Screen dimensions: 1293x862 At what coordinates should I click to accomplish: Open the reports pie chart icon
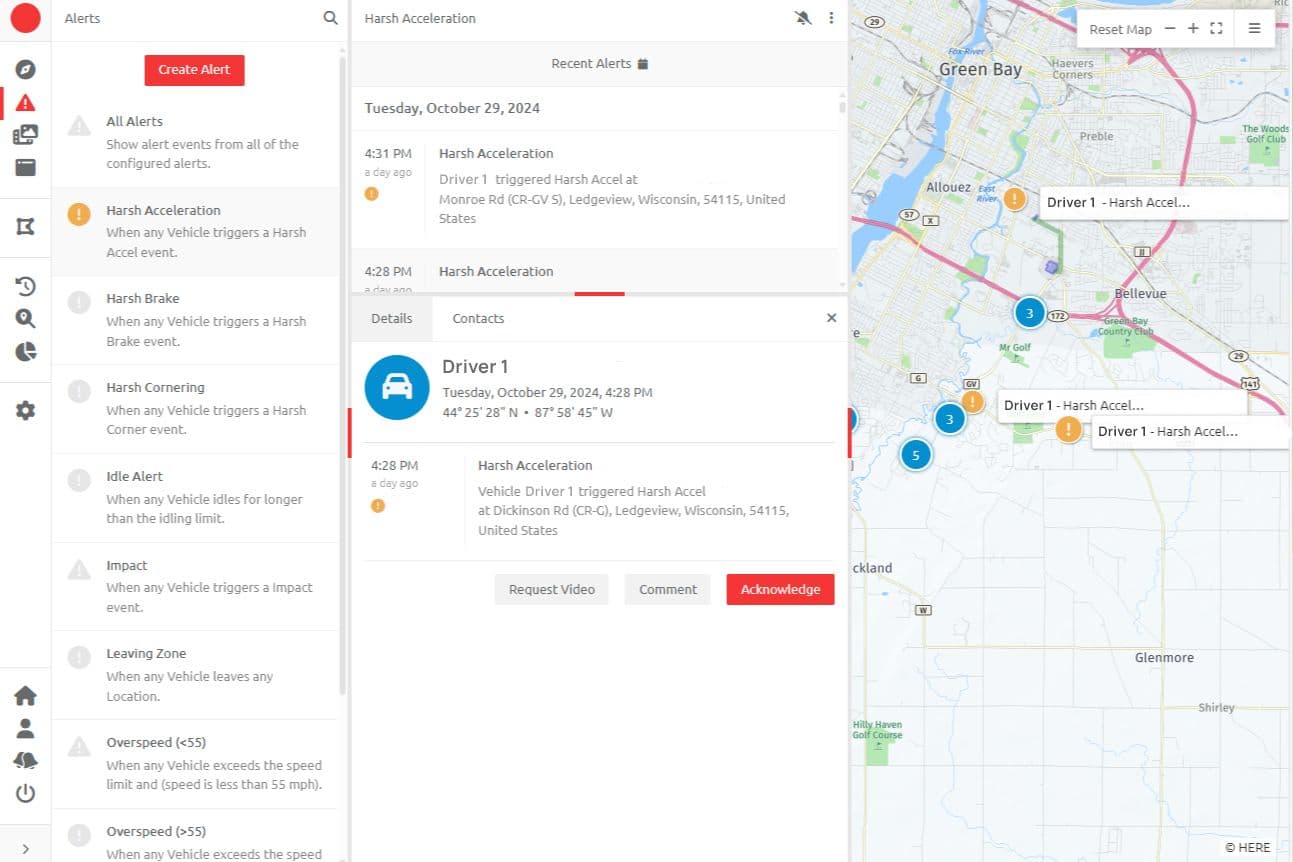[x=25, y=351]
